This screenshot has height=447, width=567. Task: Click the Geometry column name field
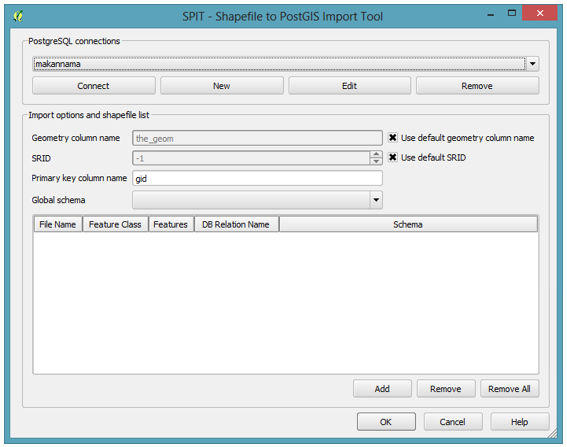click(x=257, y=138)
